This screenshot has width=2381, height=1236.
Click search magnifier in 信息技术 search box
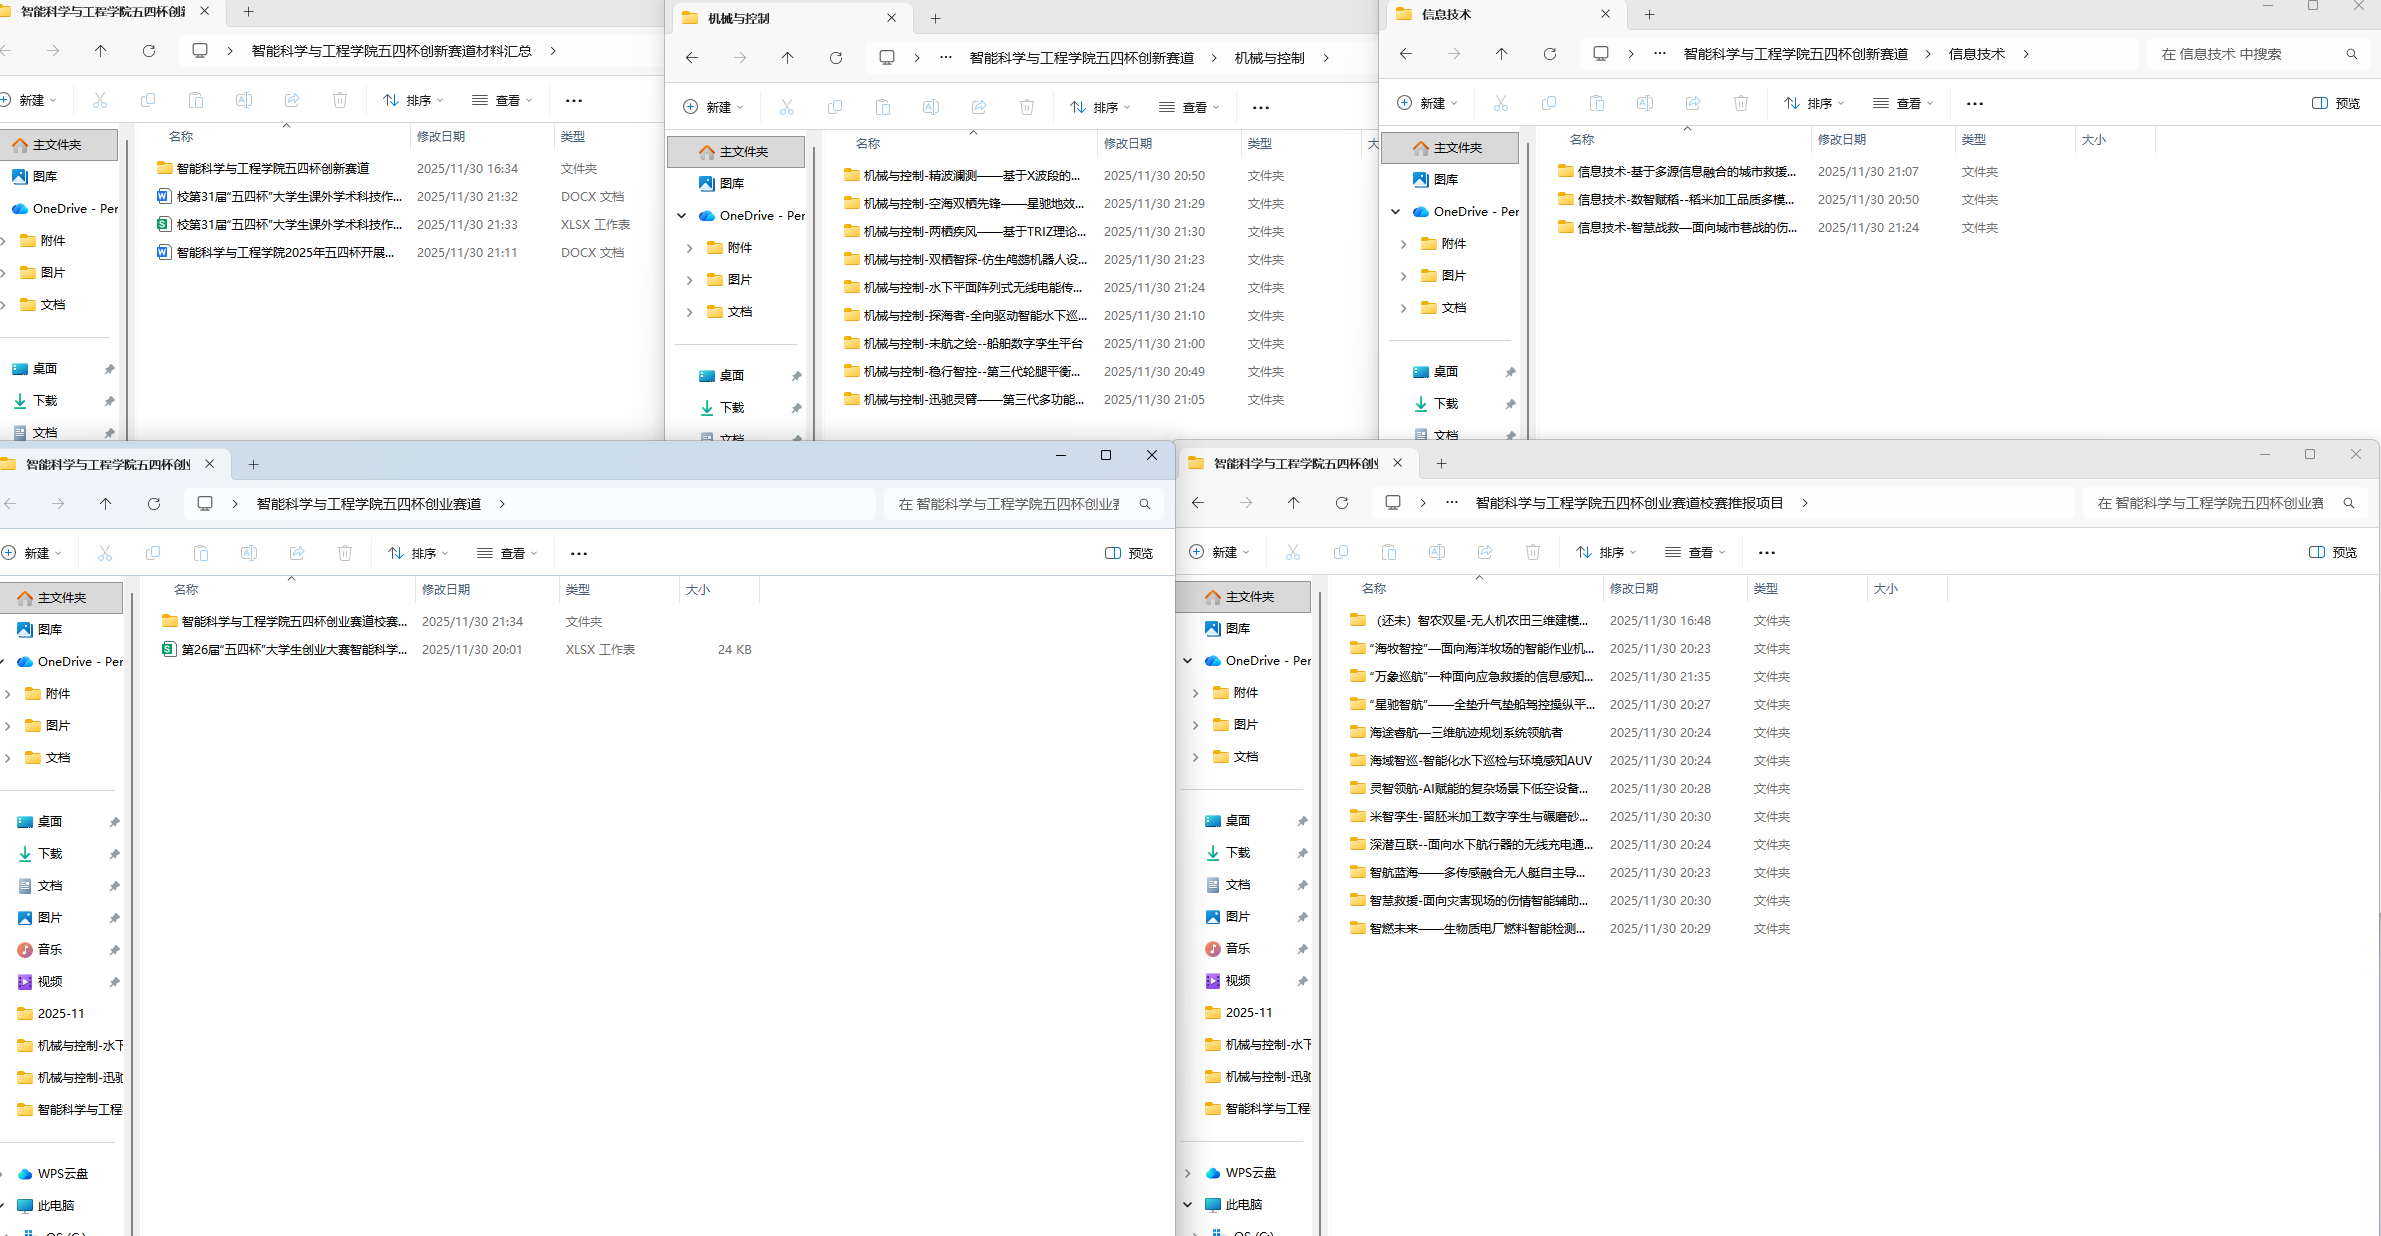tap(2351, 54)
